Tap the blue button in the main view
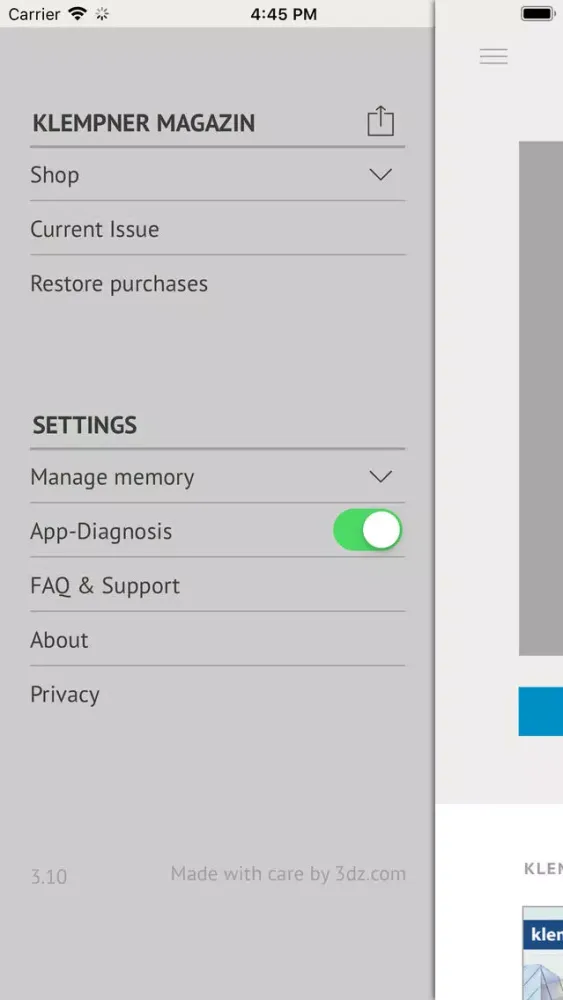This screenshot has width=563, height=1000. point(541,711)
